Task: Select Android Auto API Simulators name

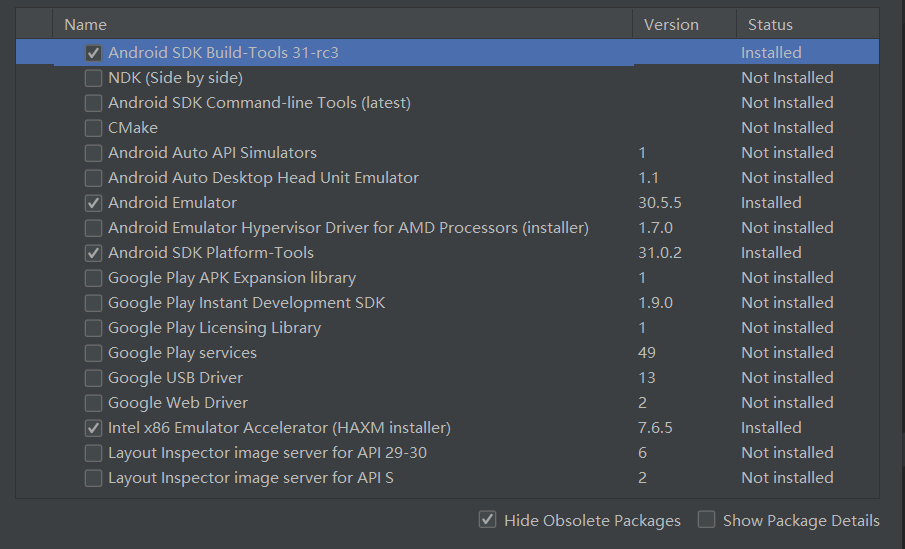Action: point(212,152)
